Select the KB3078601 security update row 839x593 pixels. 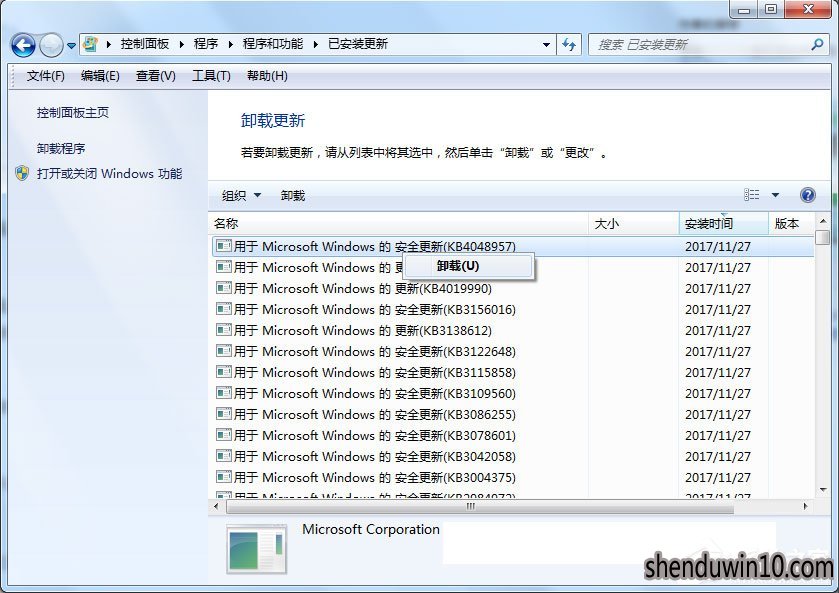coord(513,436)
